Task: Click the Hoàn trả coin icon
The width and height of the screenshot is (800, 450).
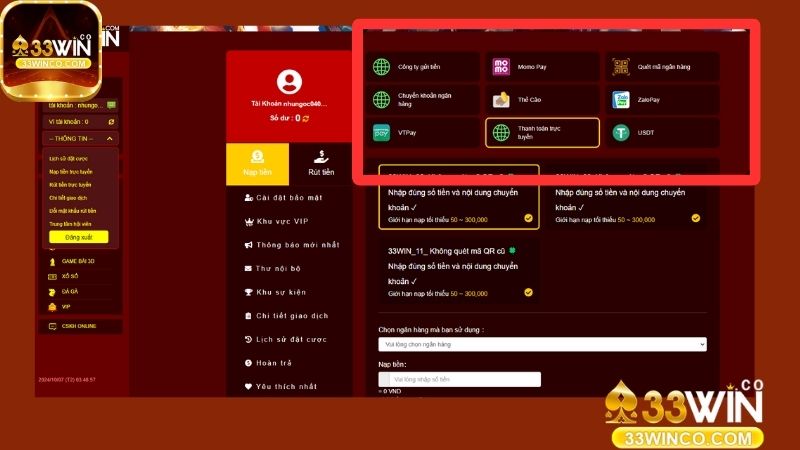Action: pyautogui.click(x=248, y=363)
